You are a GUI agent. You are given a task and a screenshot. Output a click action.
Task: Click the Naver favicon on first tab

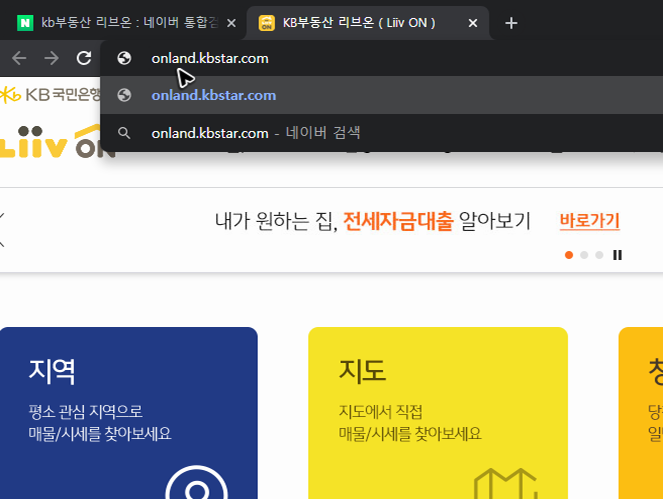[x=25, y=23]
